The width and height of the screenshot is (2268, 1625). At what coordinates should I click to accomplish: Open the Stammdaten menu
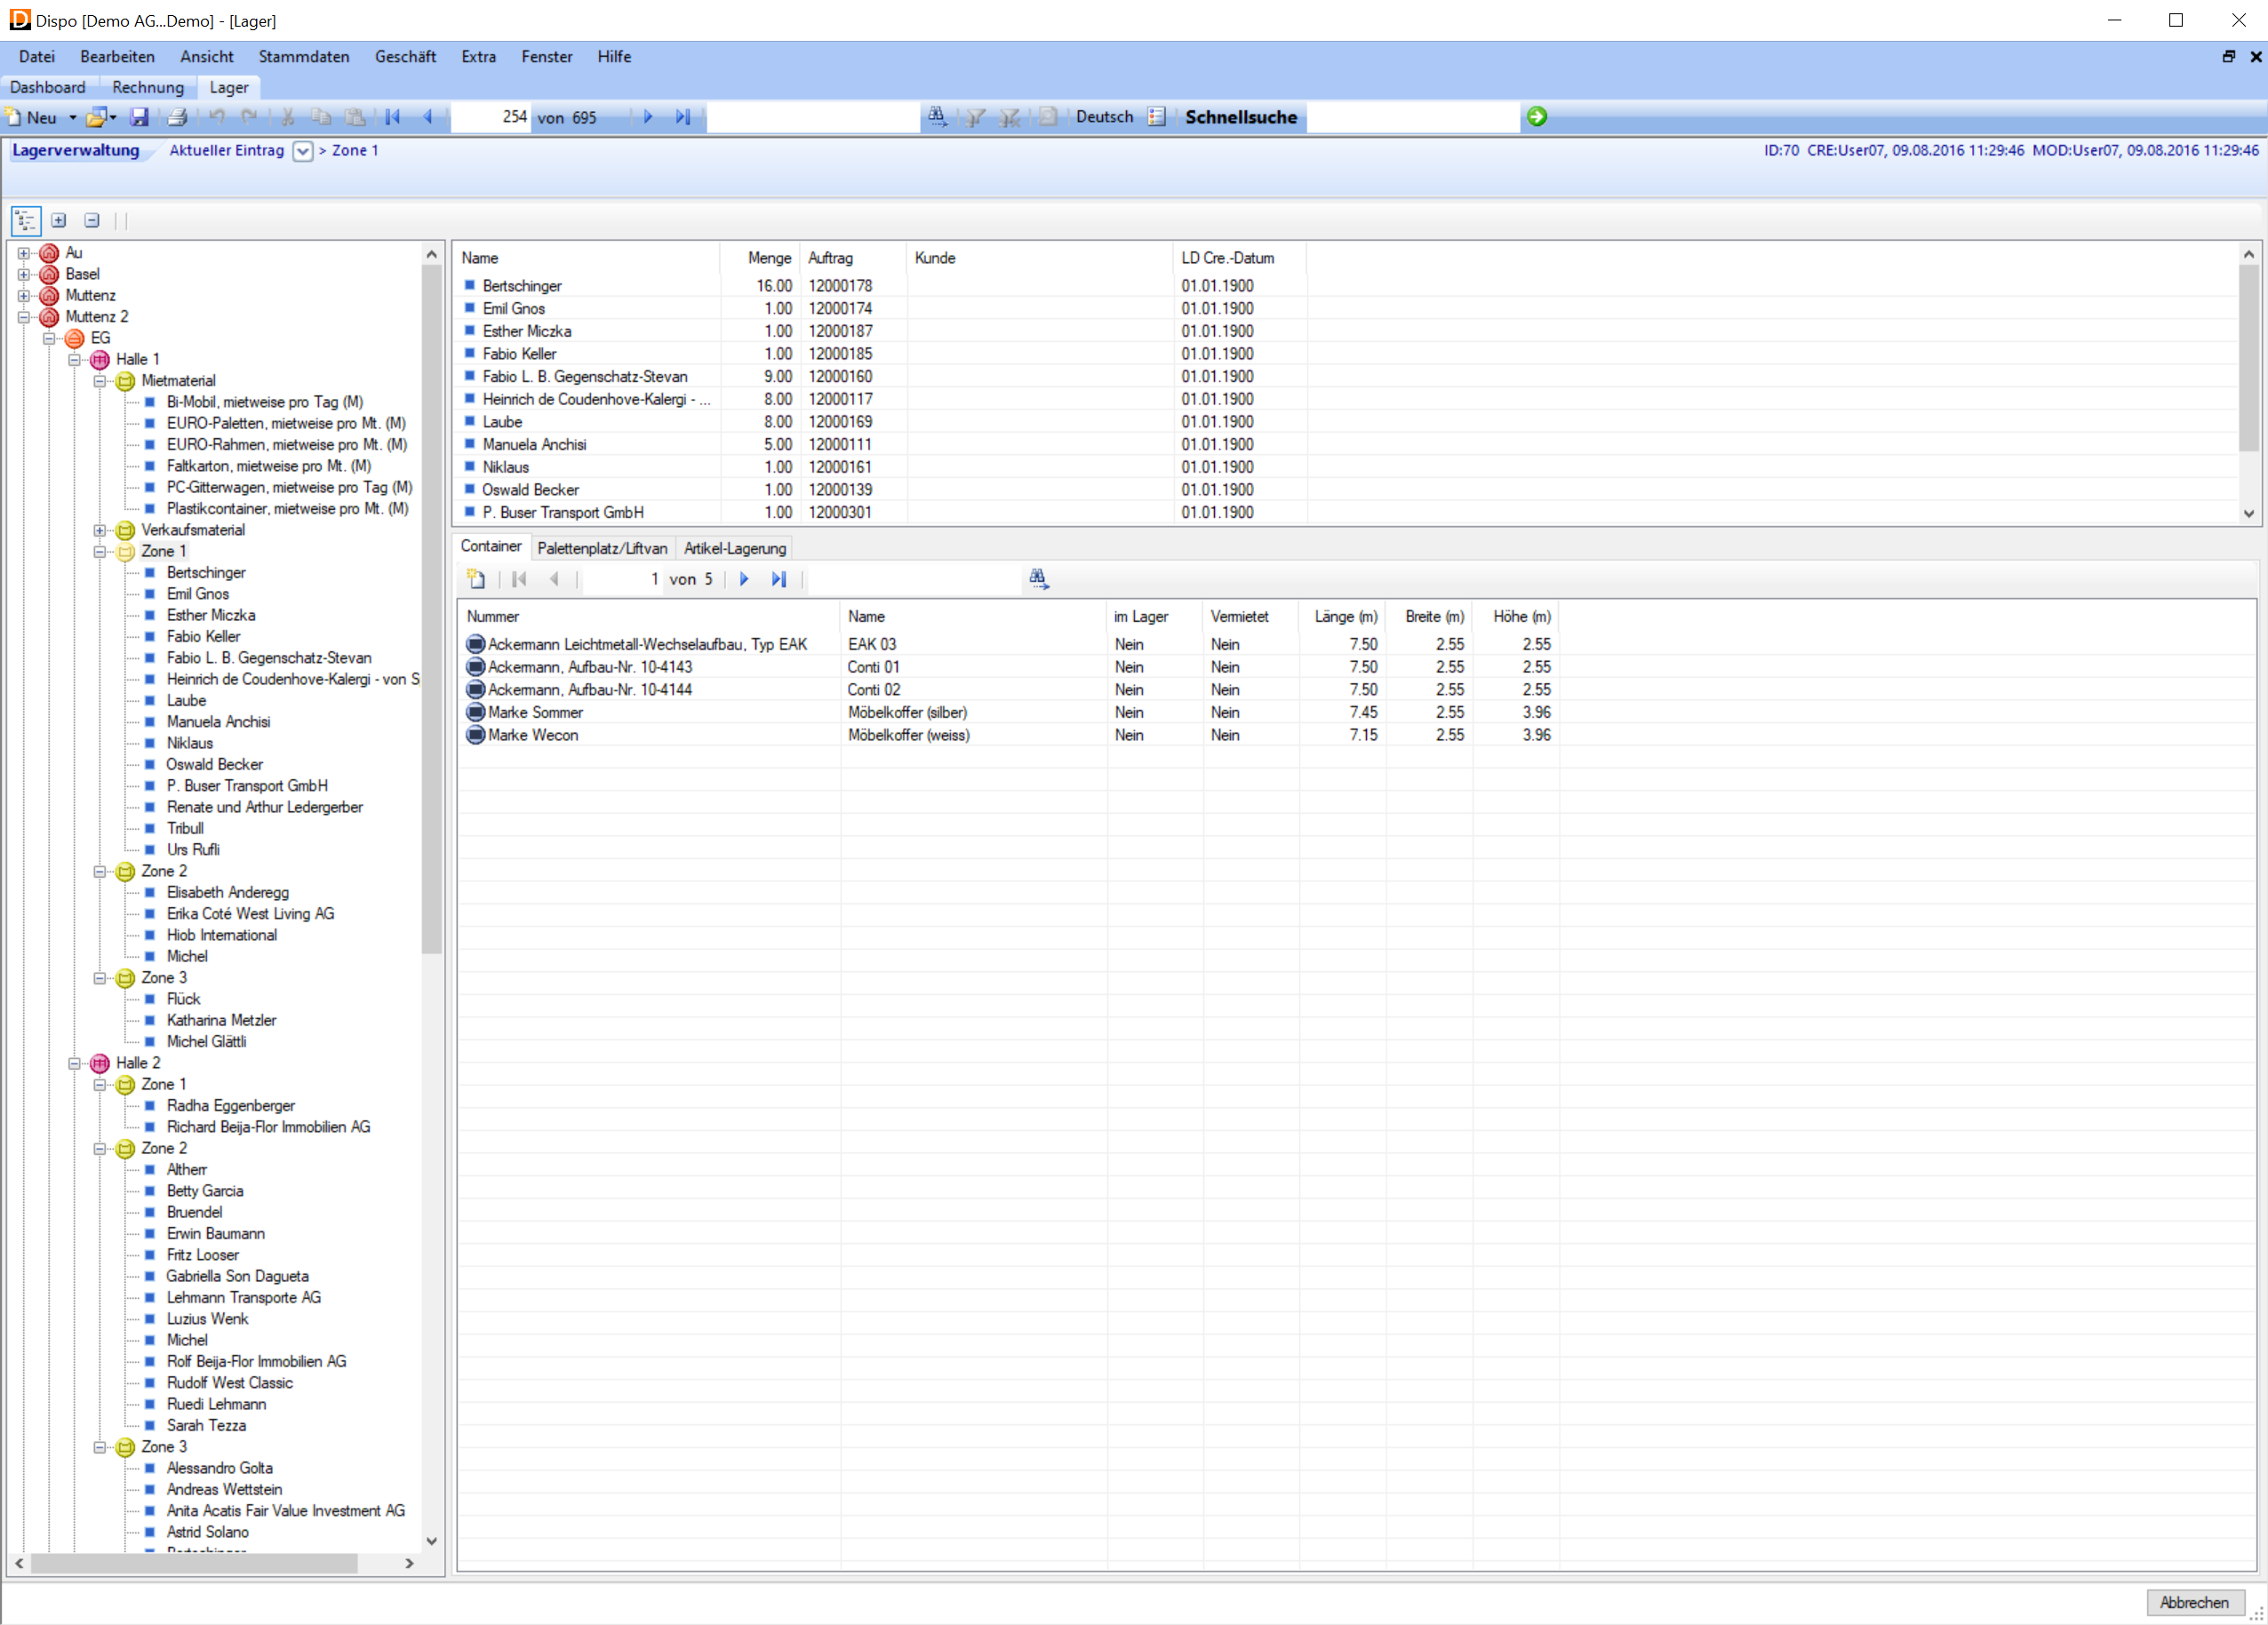(304, 57)
